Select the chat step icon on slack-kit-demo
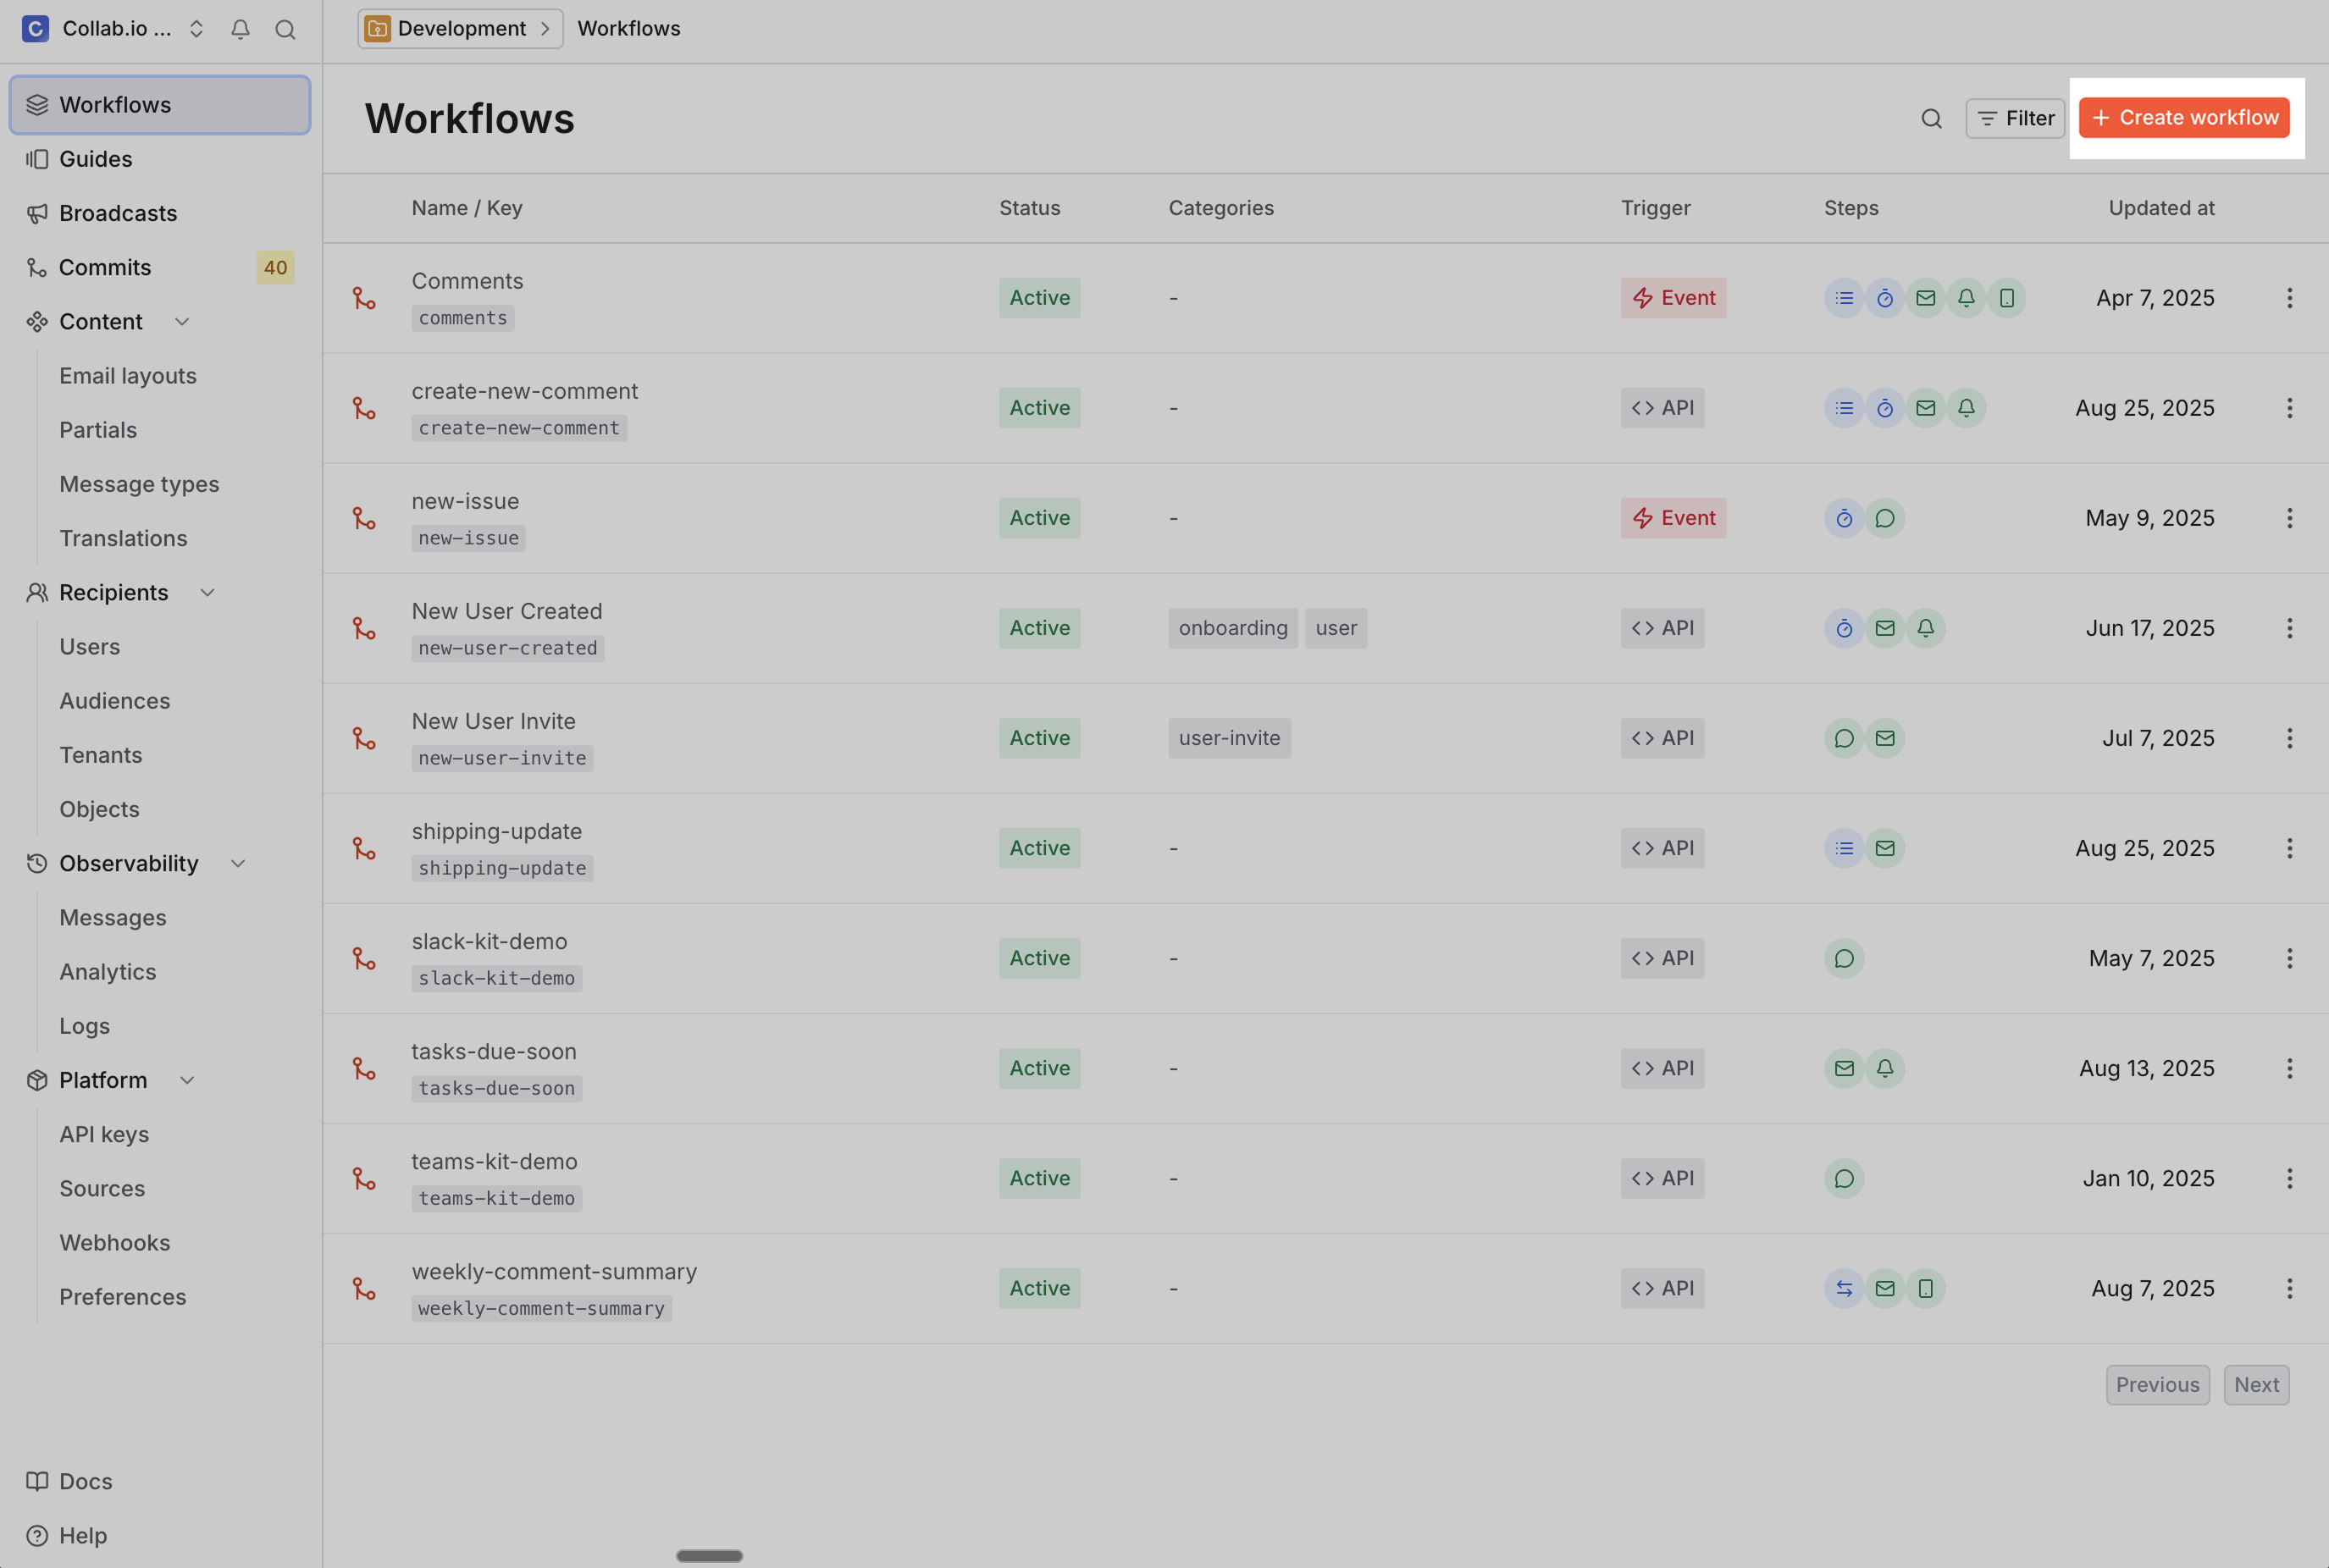Viewport: 2329px width, 1568px height. (1843, 957)
